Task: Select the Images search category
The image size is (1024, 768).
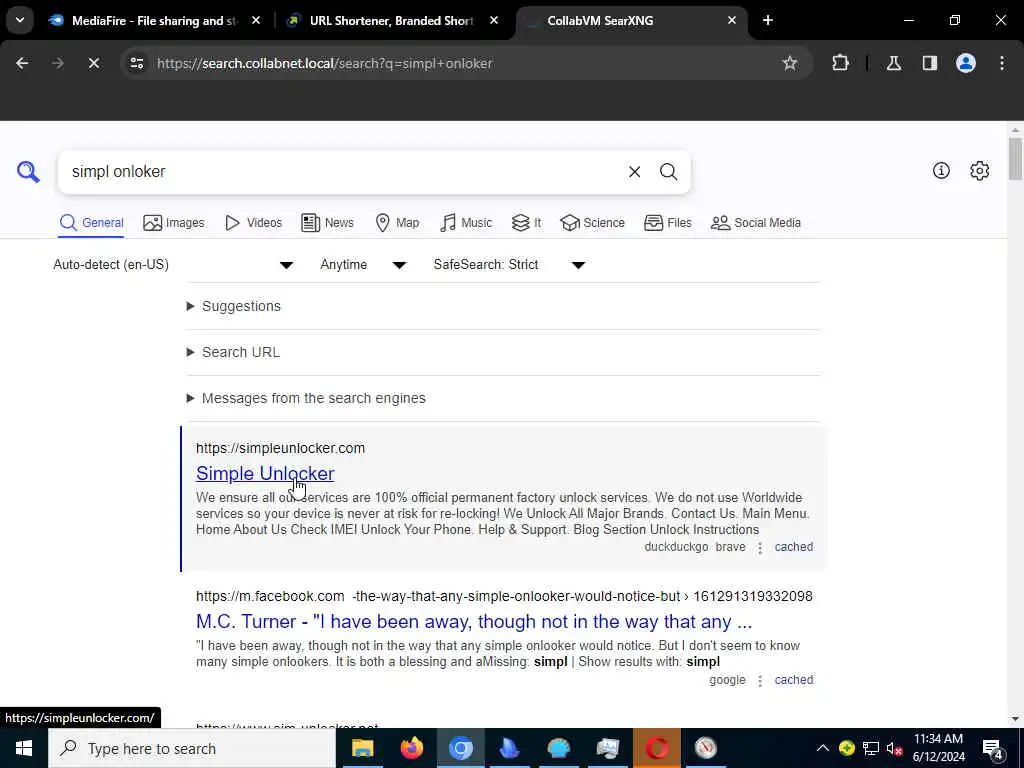Action: tap(174, 223)
